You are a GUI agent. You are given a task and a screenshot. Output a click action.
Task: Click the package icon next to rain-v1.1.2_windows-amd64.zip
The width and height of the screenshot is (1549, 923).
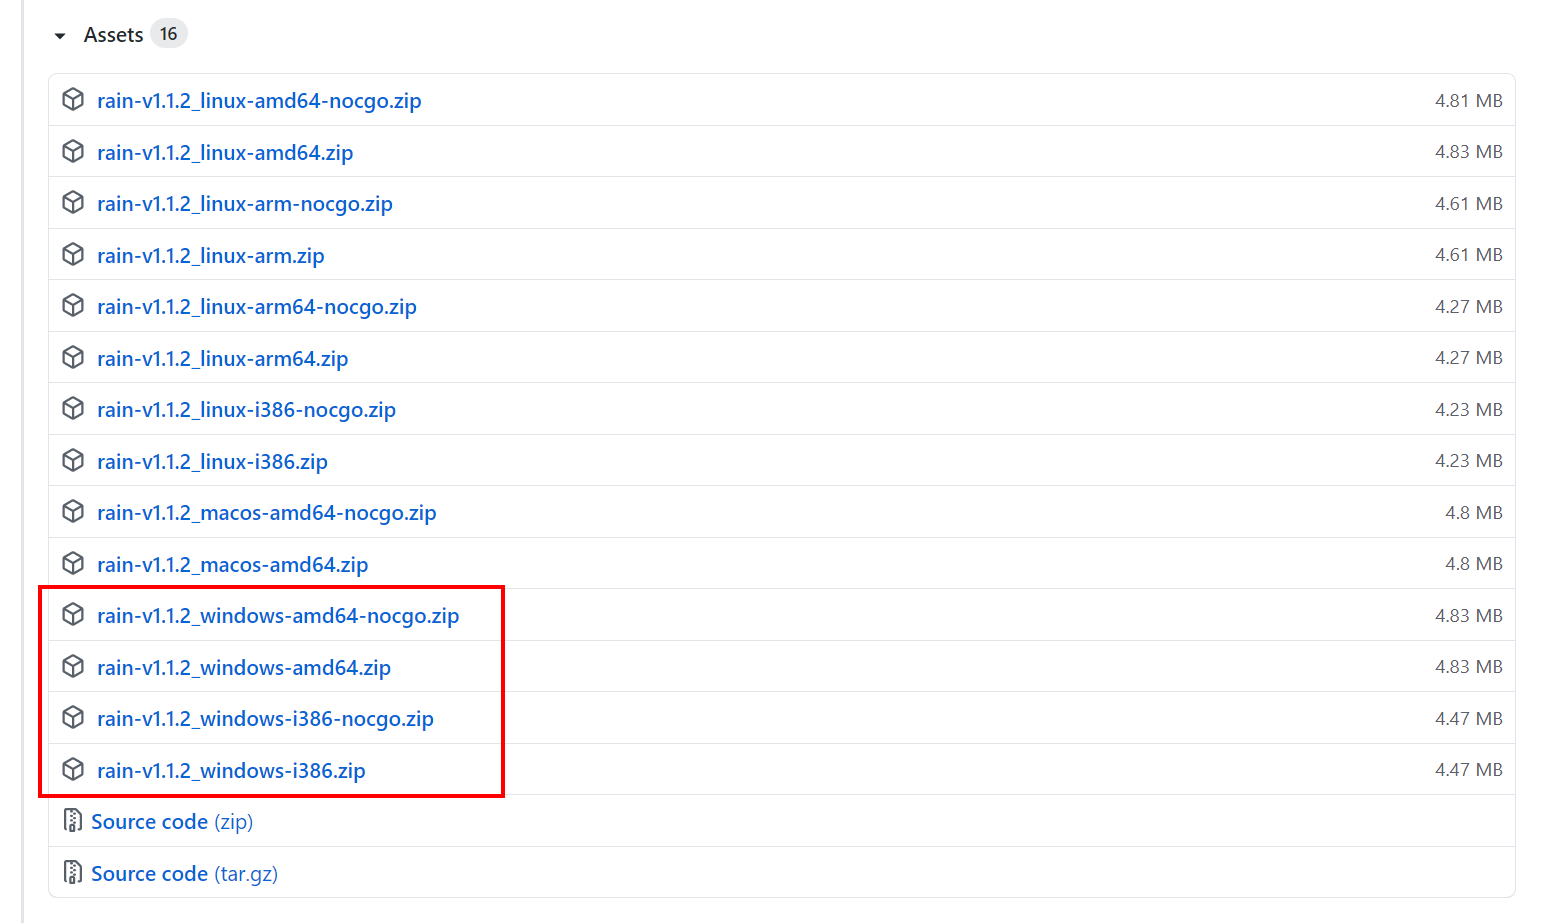coord(73,665)
